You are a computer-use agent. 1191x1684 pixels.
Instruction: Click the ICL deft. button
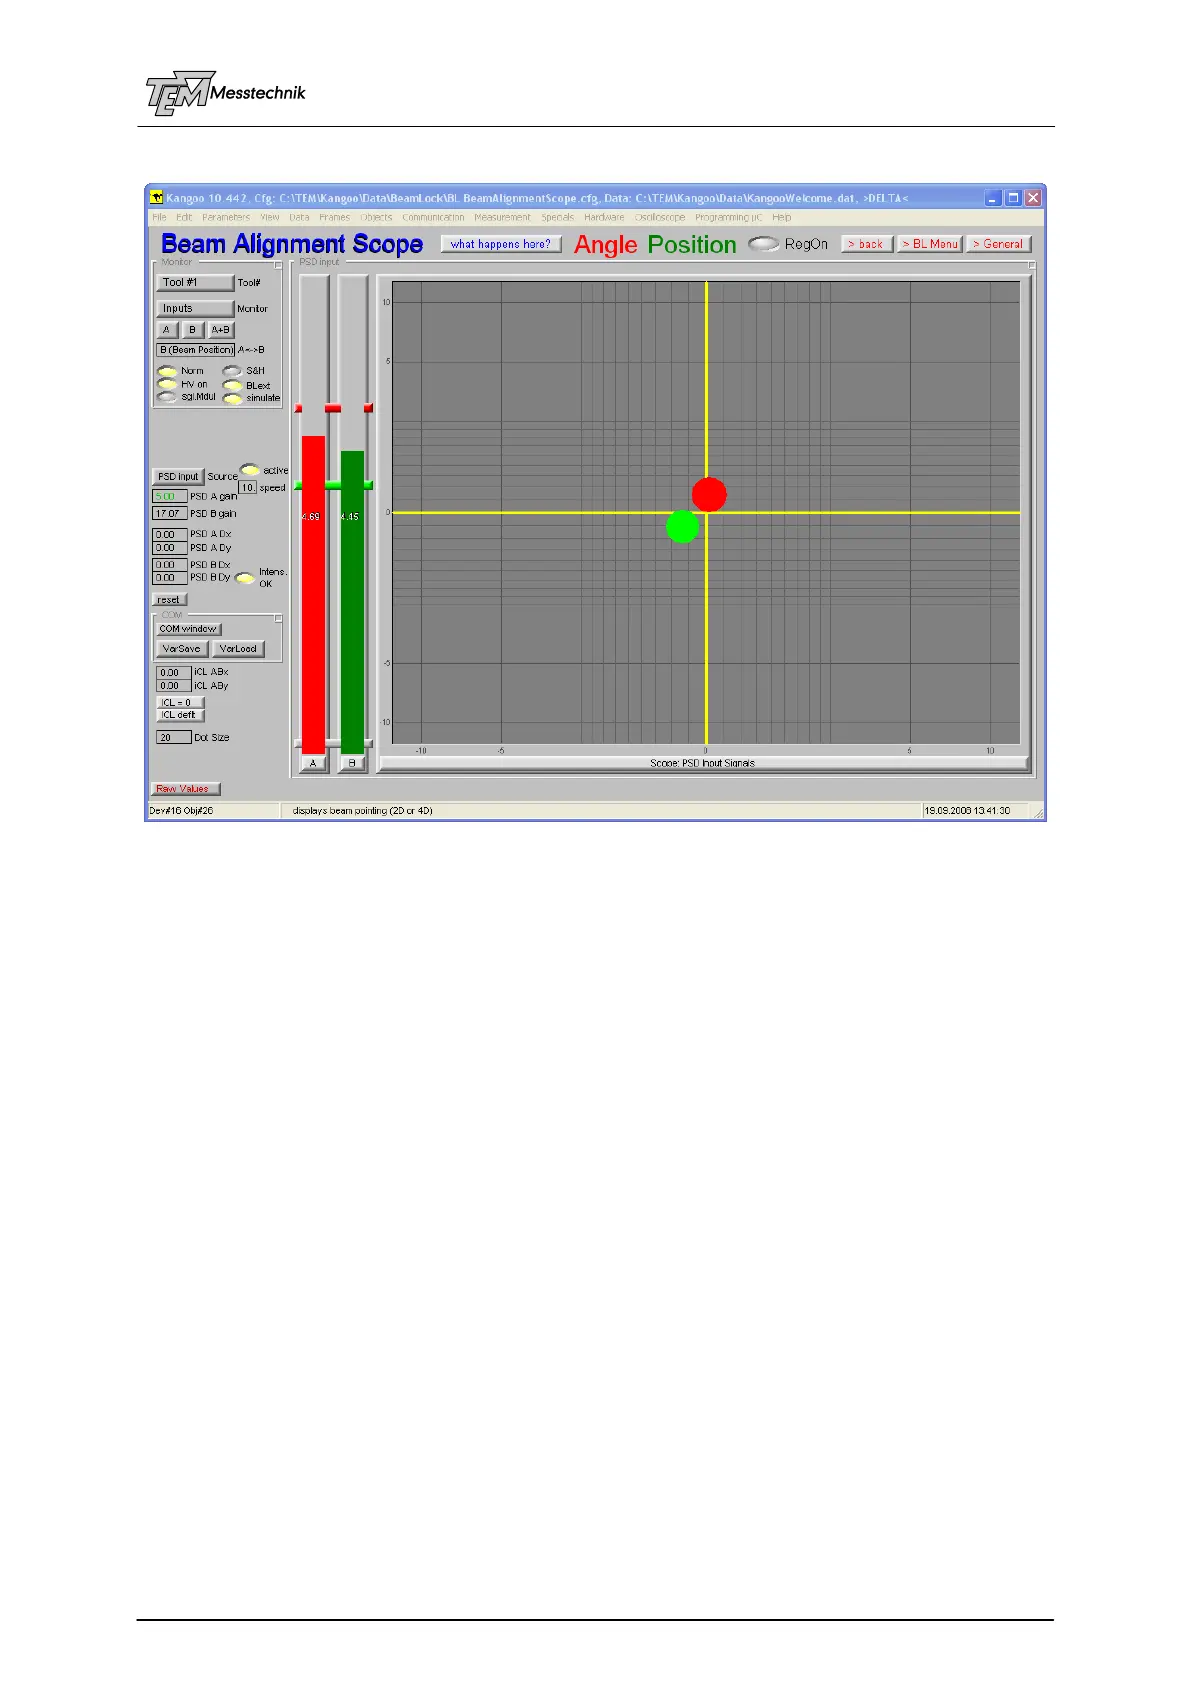(180, 715)
